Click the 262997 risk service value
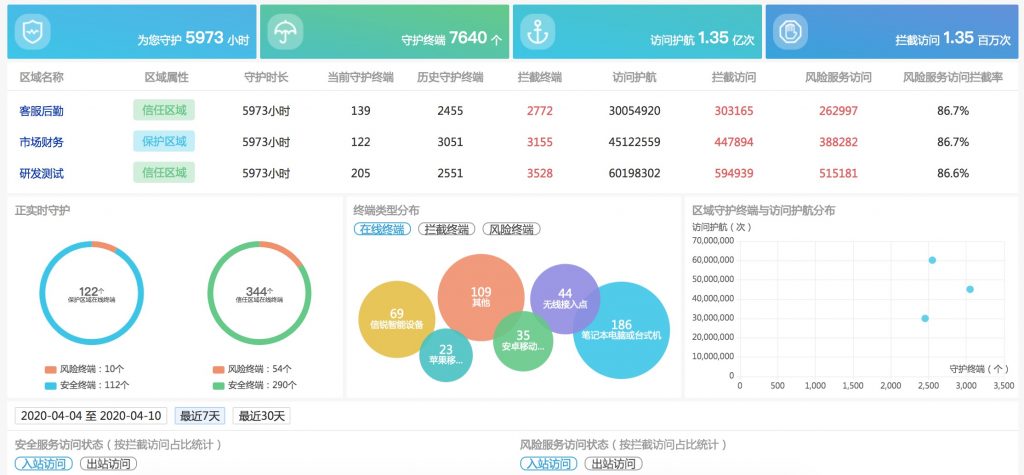Screen dimensions: 1024x475 tap(839, 111)
